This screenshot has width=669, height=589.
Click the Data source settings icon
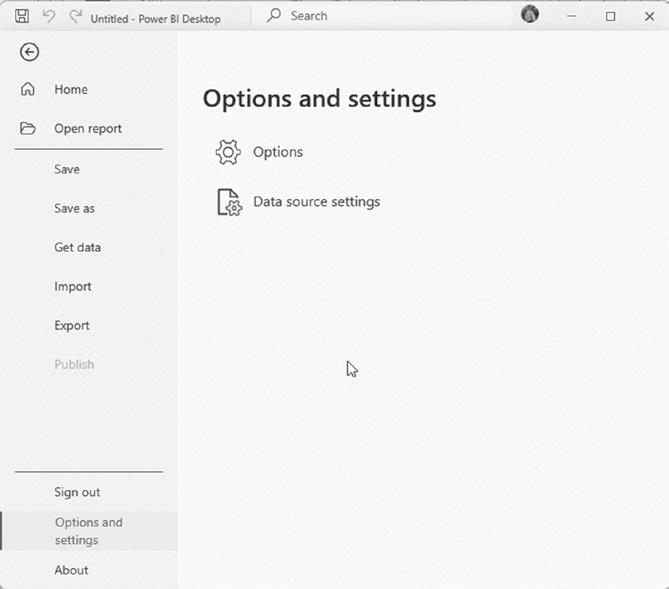pos(229,202)
